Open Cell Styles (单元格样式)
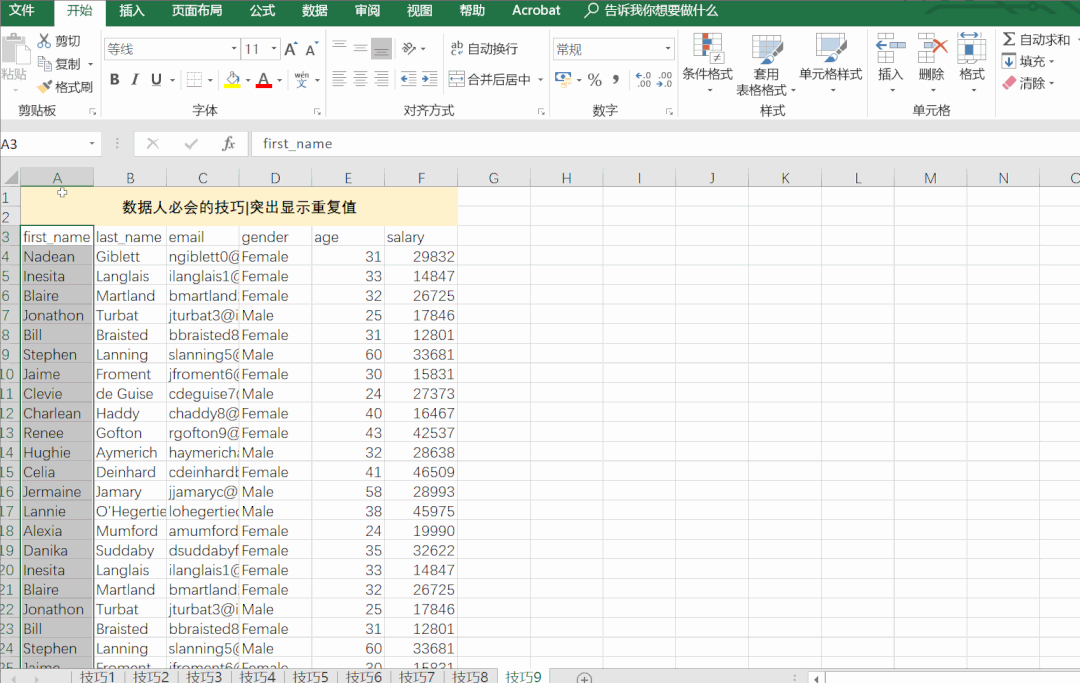The width and height of the screenshot is (1080, 683). click(x=831, y=62)
